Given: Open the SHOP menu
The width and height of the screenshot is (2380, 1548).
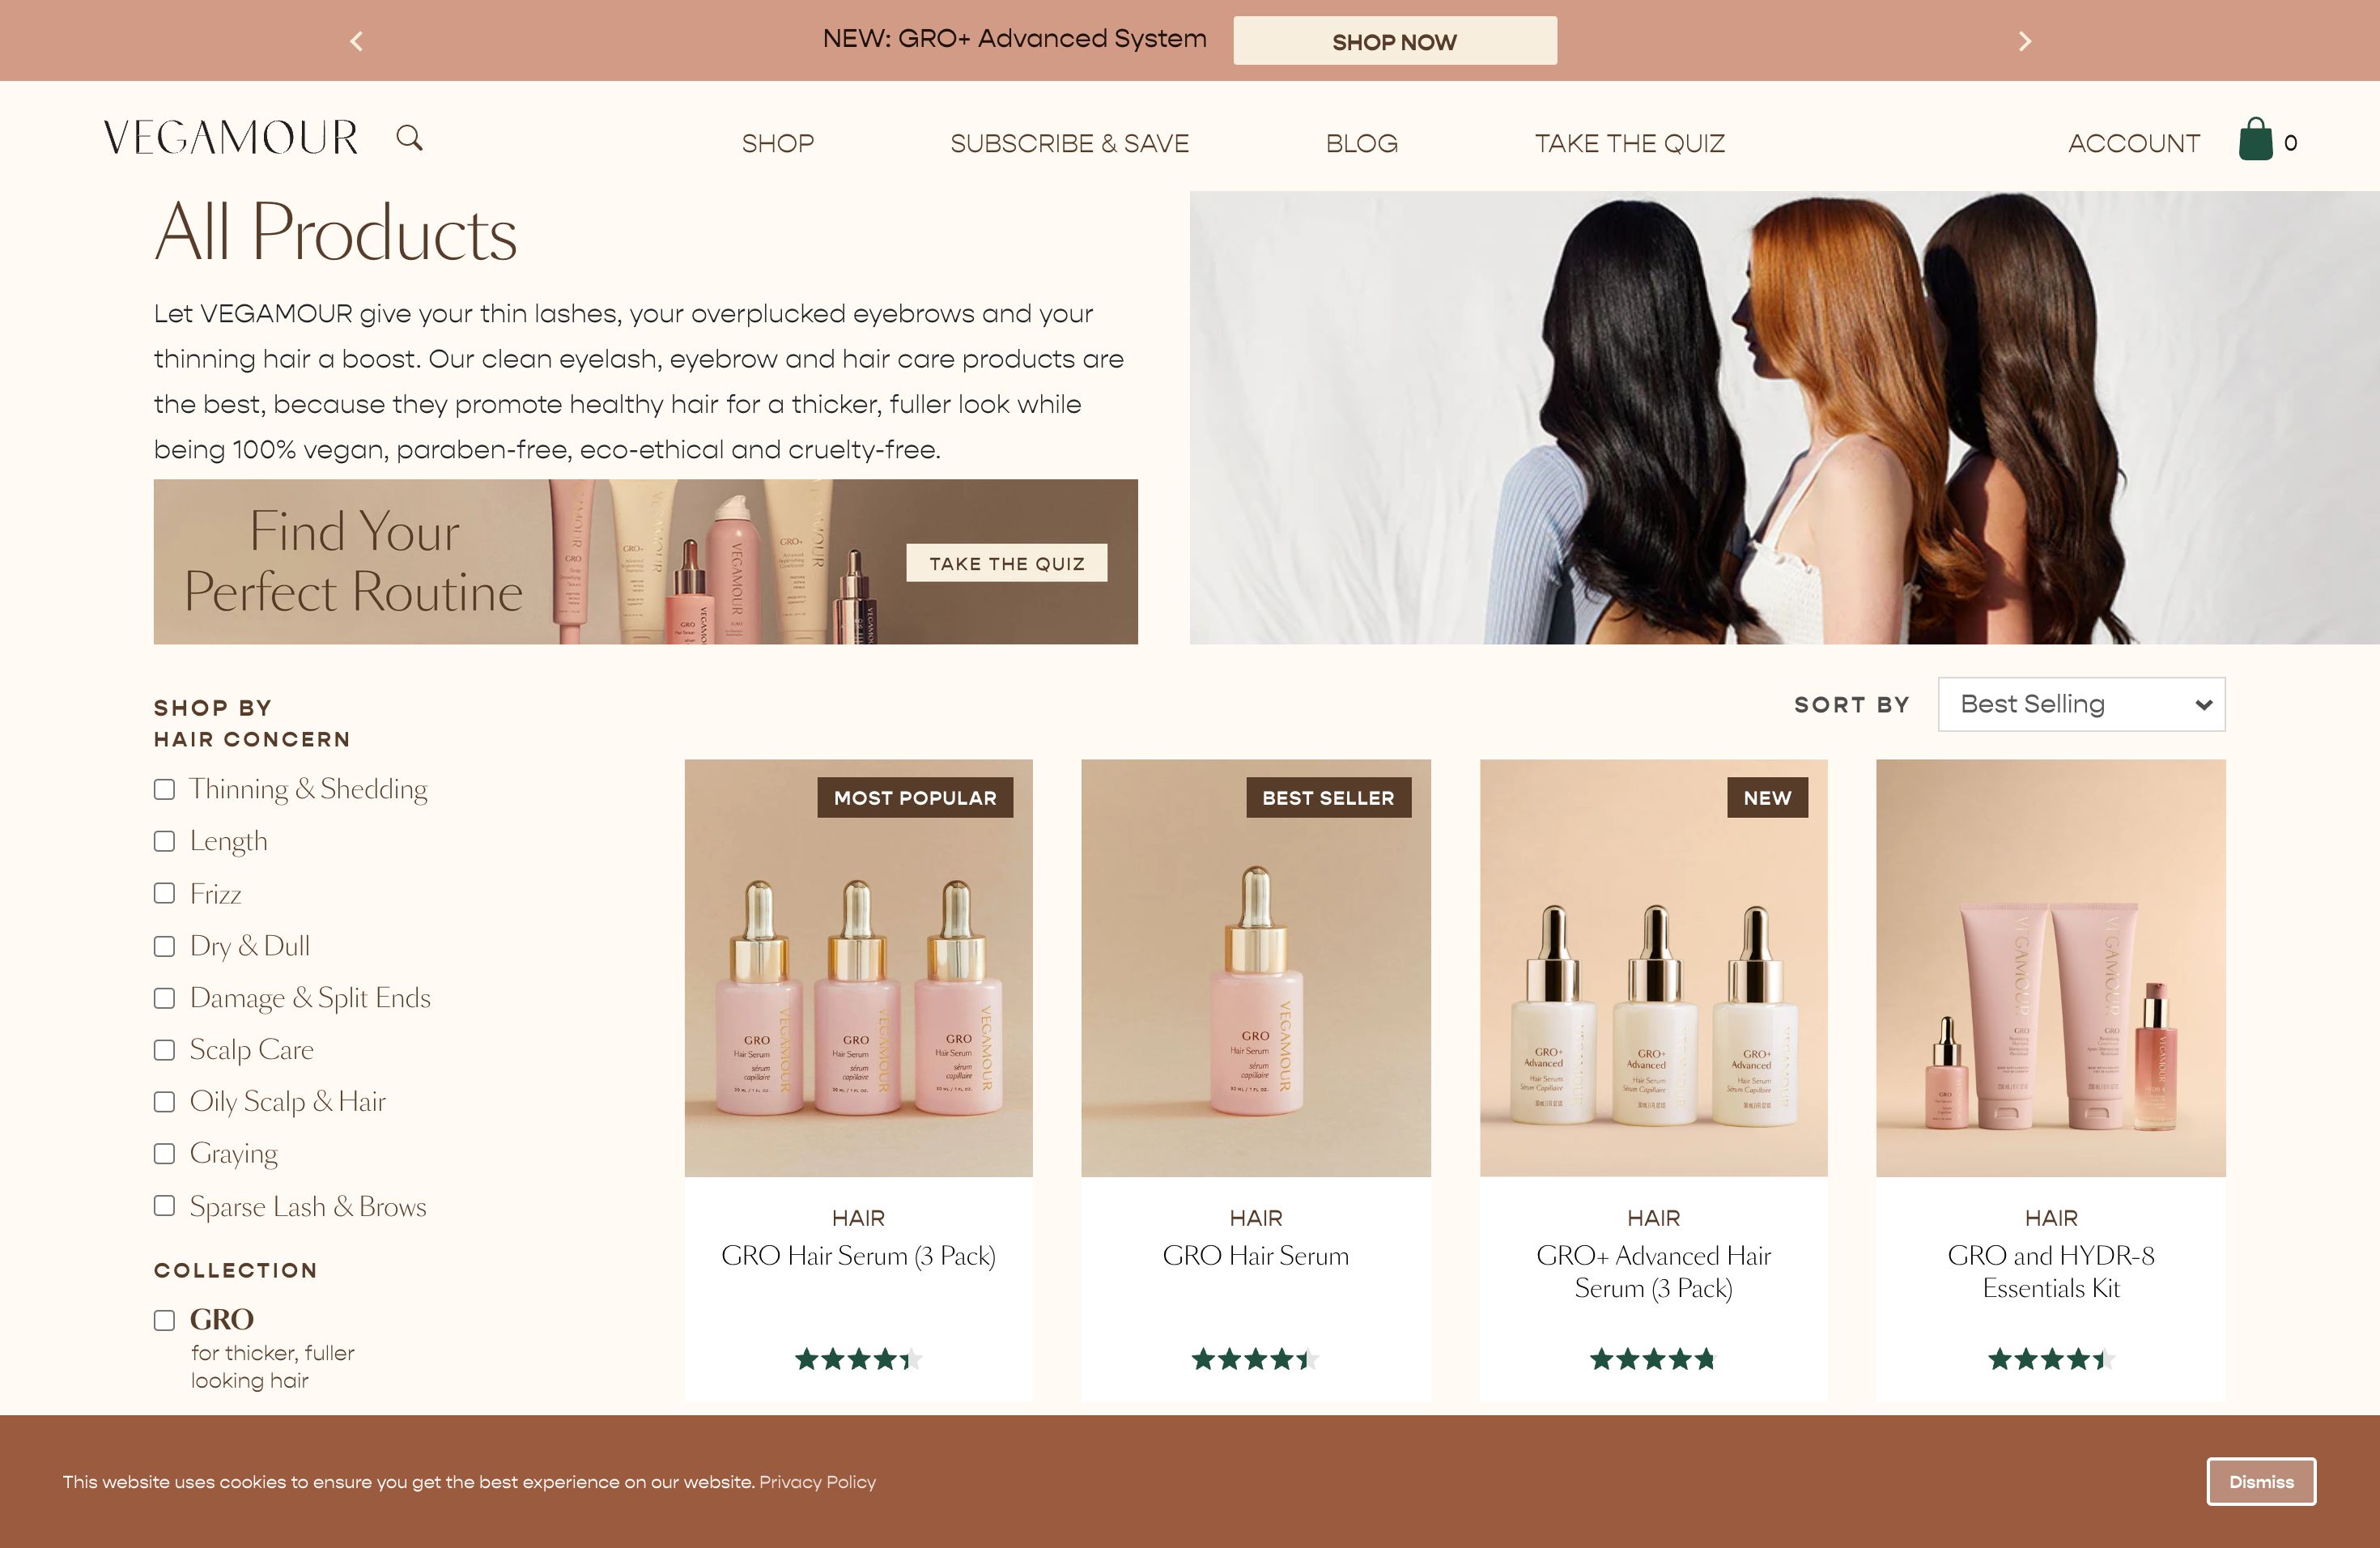Looking at the screenshot, I should [778, 143].
